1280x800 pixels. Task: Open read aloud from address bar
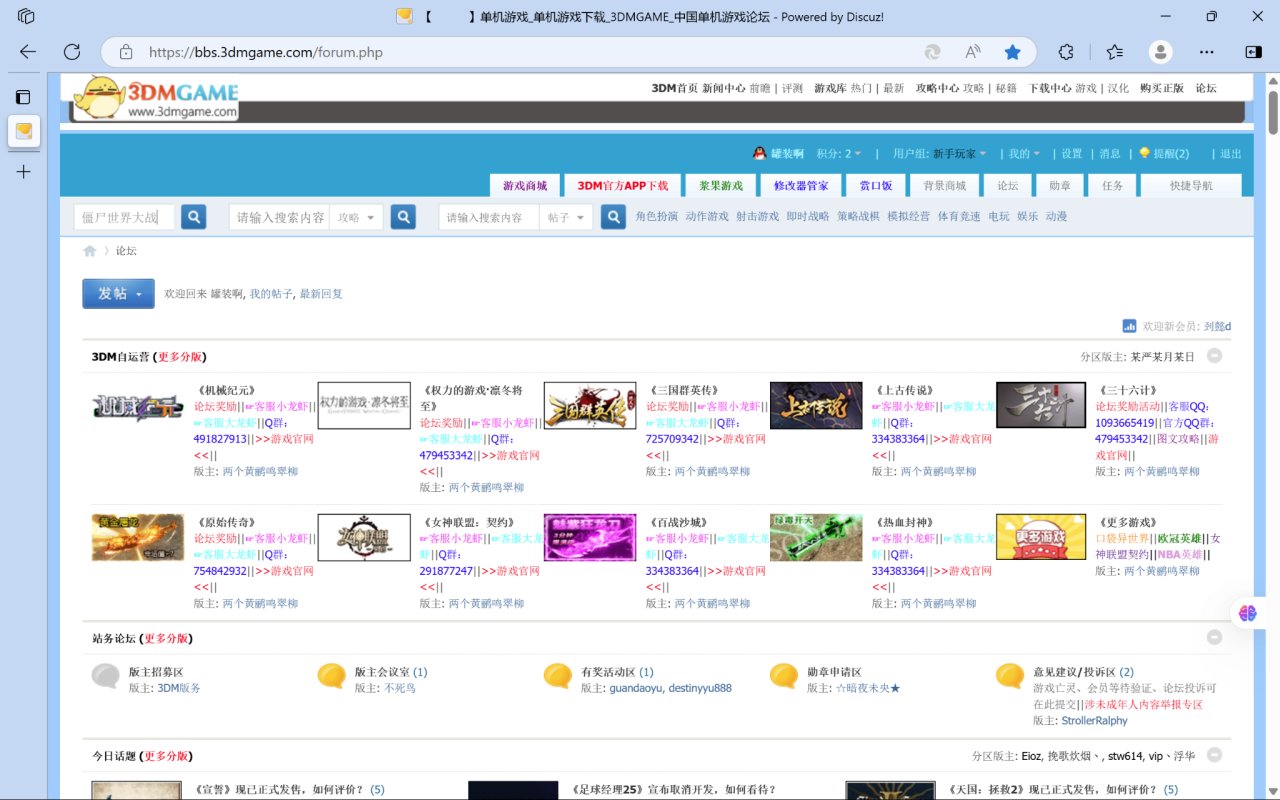973,52
